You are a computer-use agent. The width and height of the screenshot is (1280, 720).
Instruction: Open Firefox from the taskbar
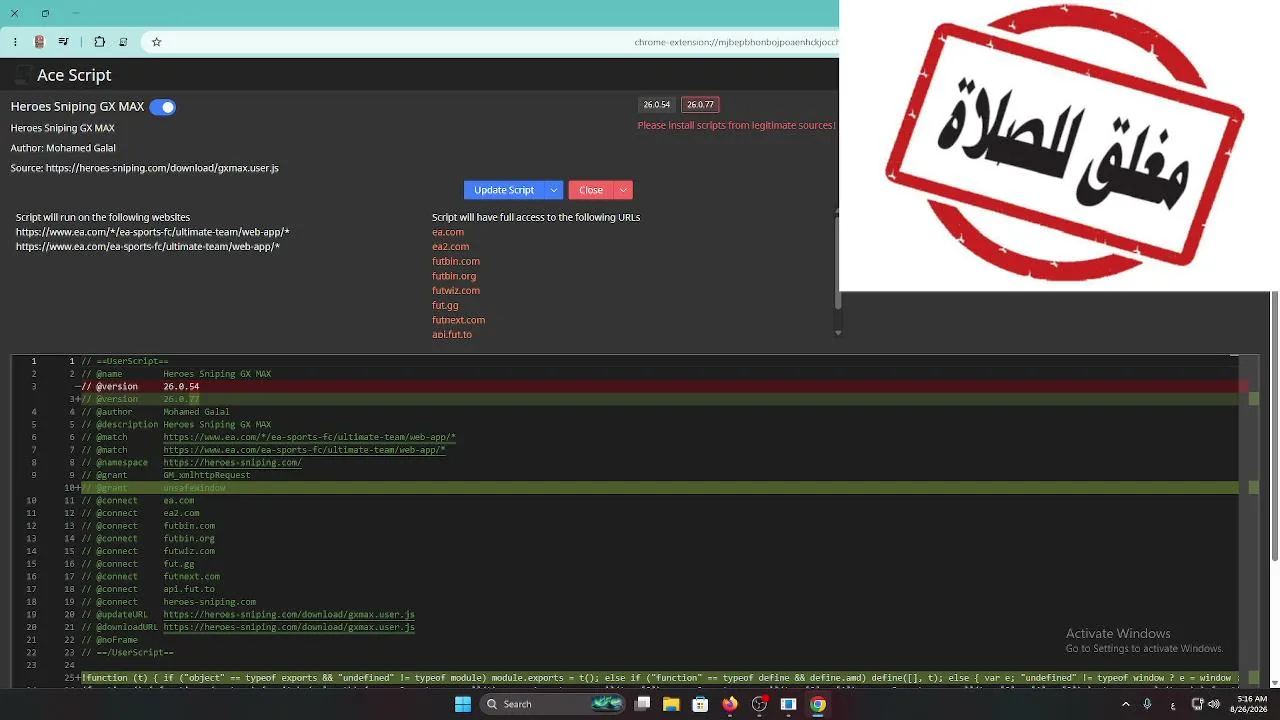730,704
